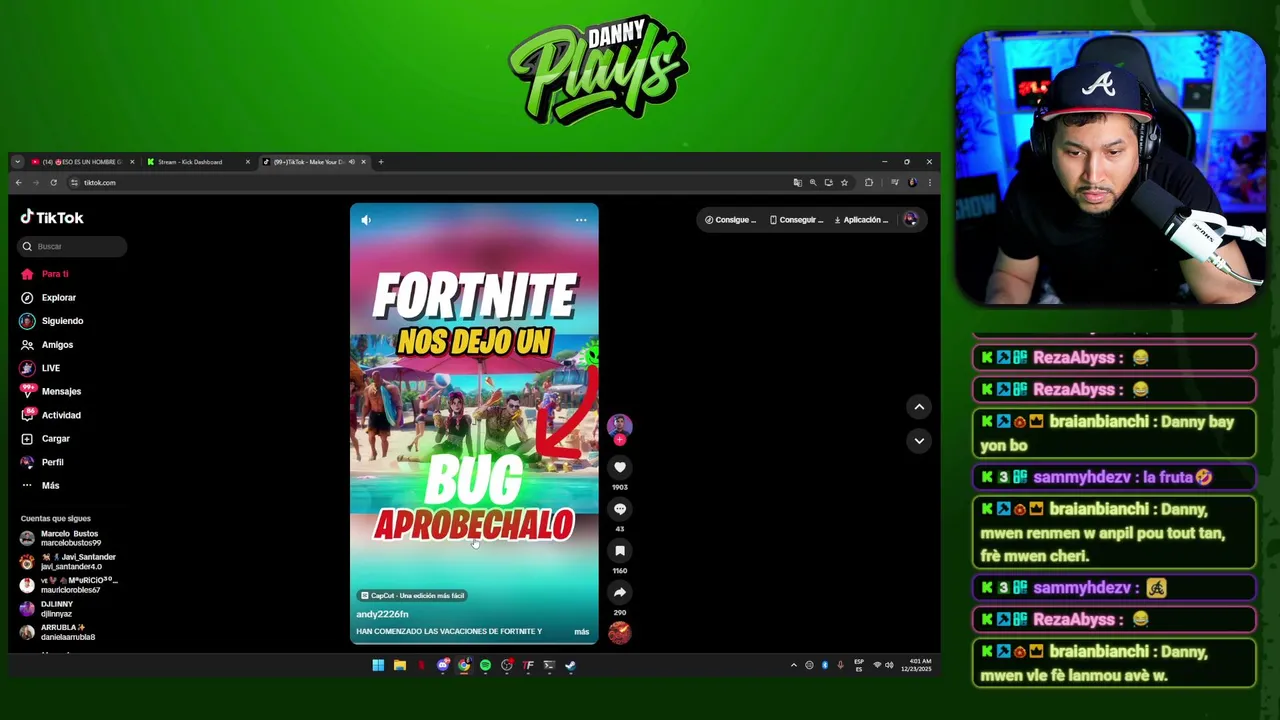Open the browser extensions puzzle icon

[869, 182]
